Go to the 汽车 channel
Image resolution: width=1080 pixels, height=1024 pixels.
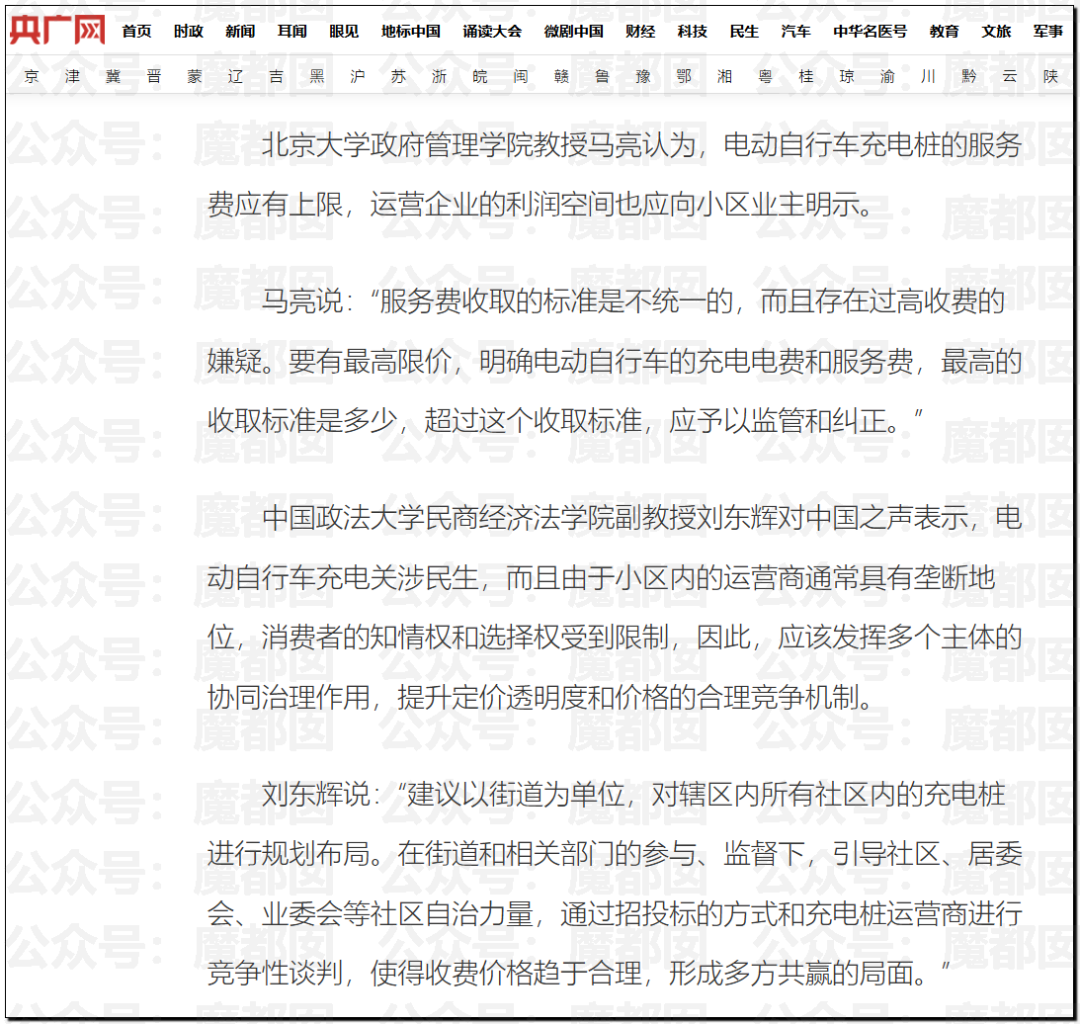796,31
